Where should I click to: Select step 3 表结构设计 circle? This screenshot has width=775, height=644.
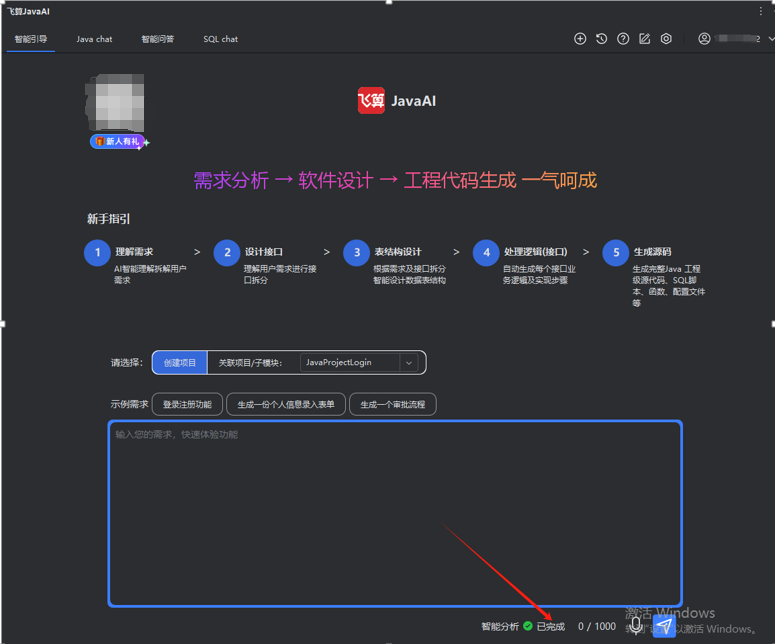[x=356, y=253]
